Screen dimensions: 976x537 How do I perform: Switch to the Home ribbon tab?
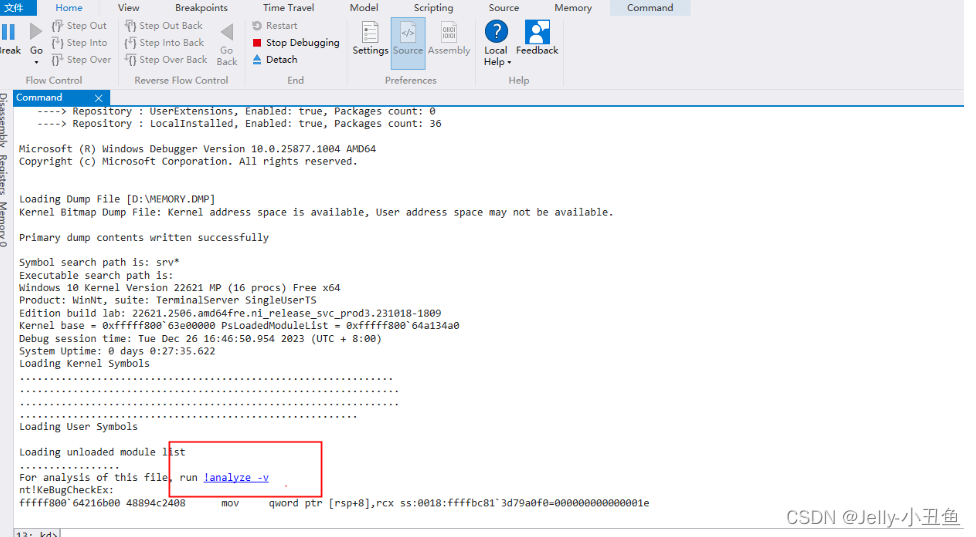(68, 7)
